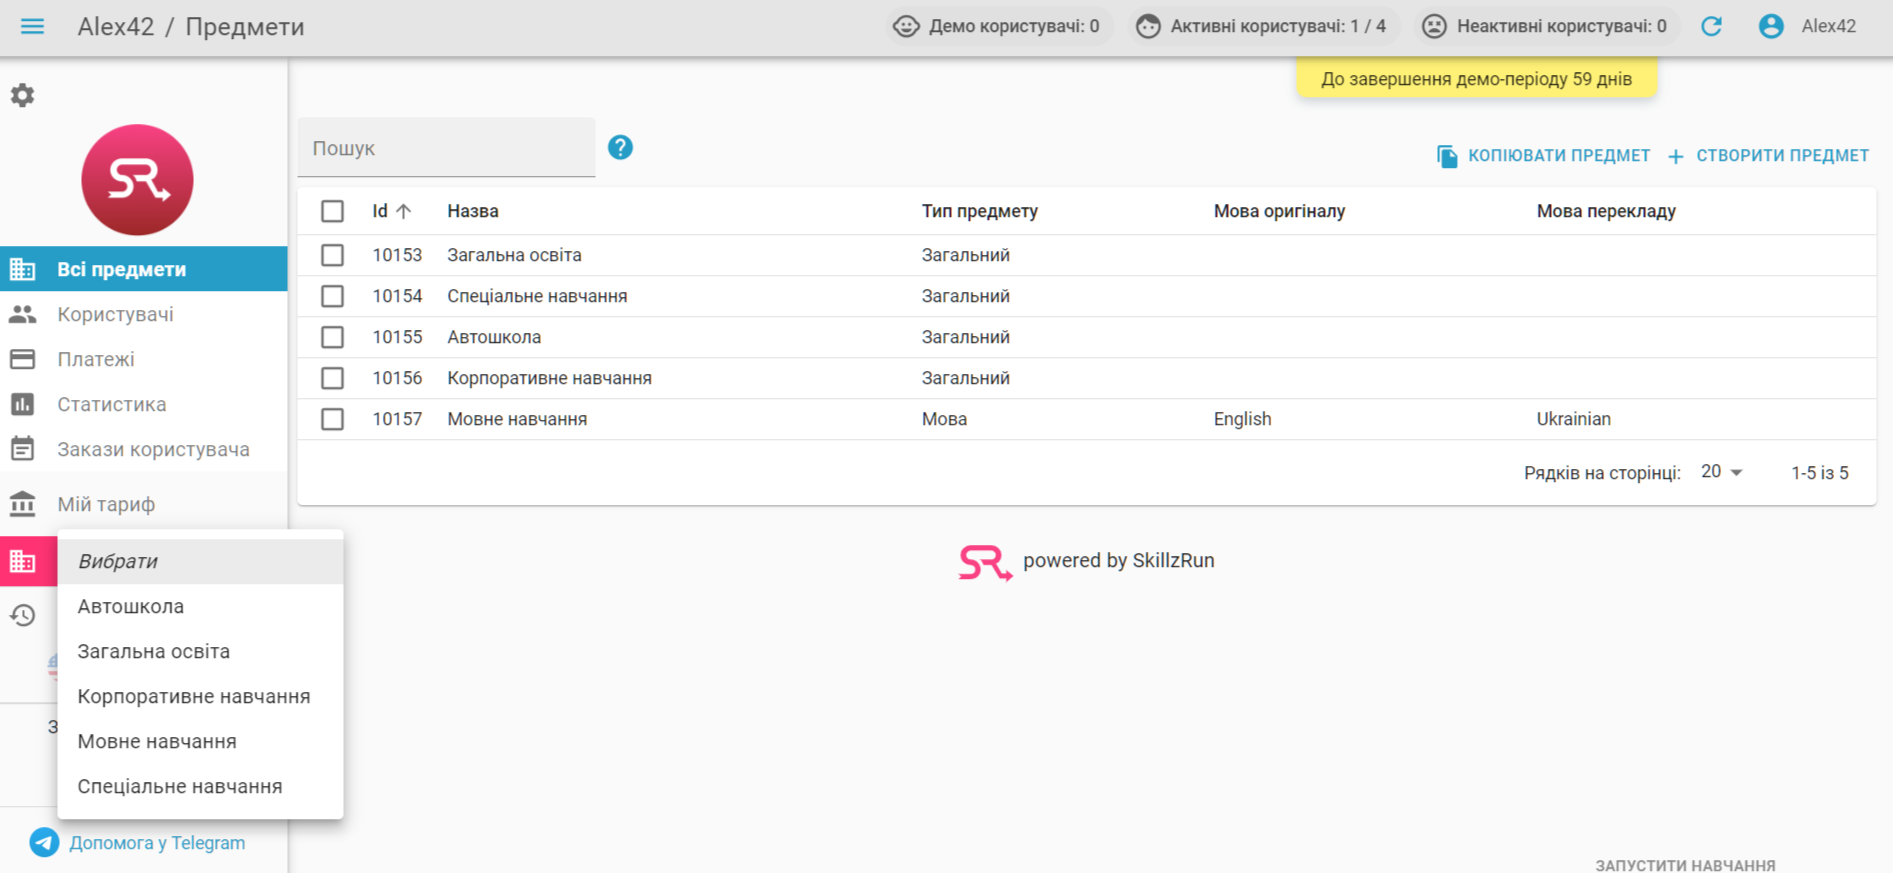Screen dimensions: 1893x873
Task: Click the settings gear icon in sidebar
Action: click(x=22, y=95)
